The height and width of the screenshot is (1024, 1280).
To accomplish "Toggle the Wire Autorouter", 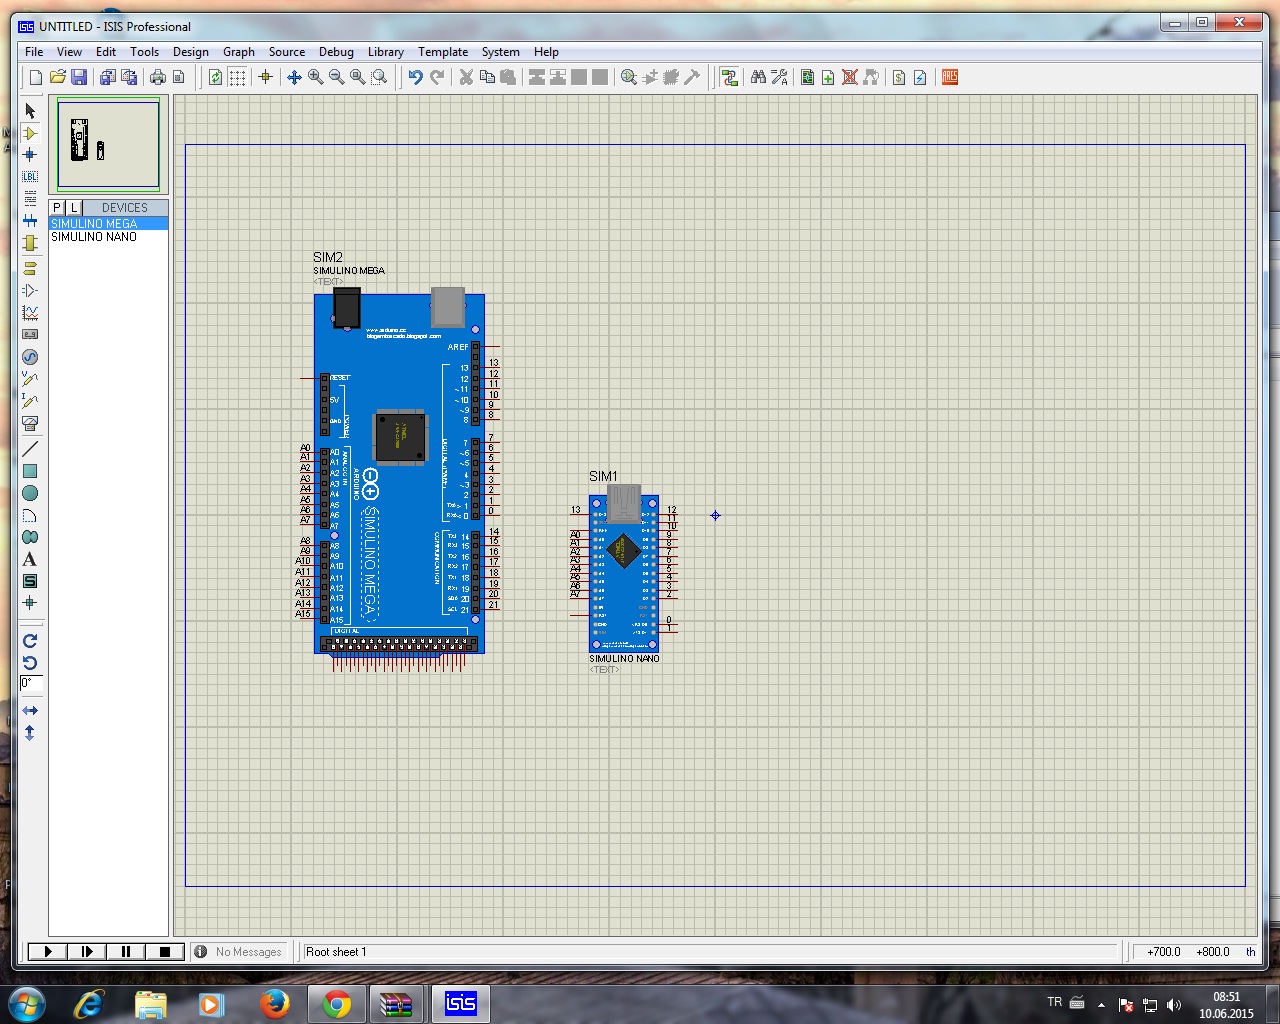I will pos(730,77).
